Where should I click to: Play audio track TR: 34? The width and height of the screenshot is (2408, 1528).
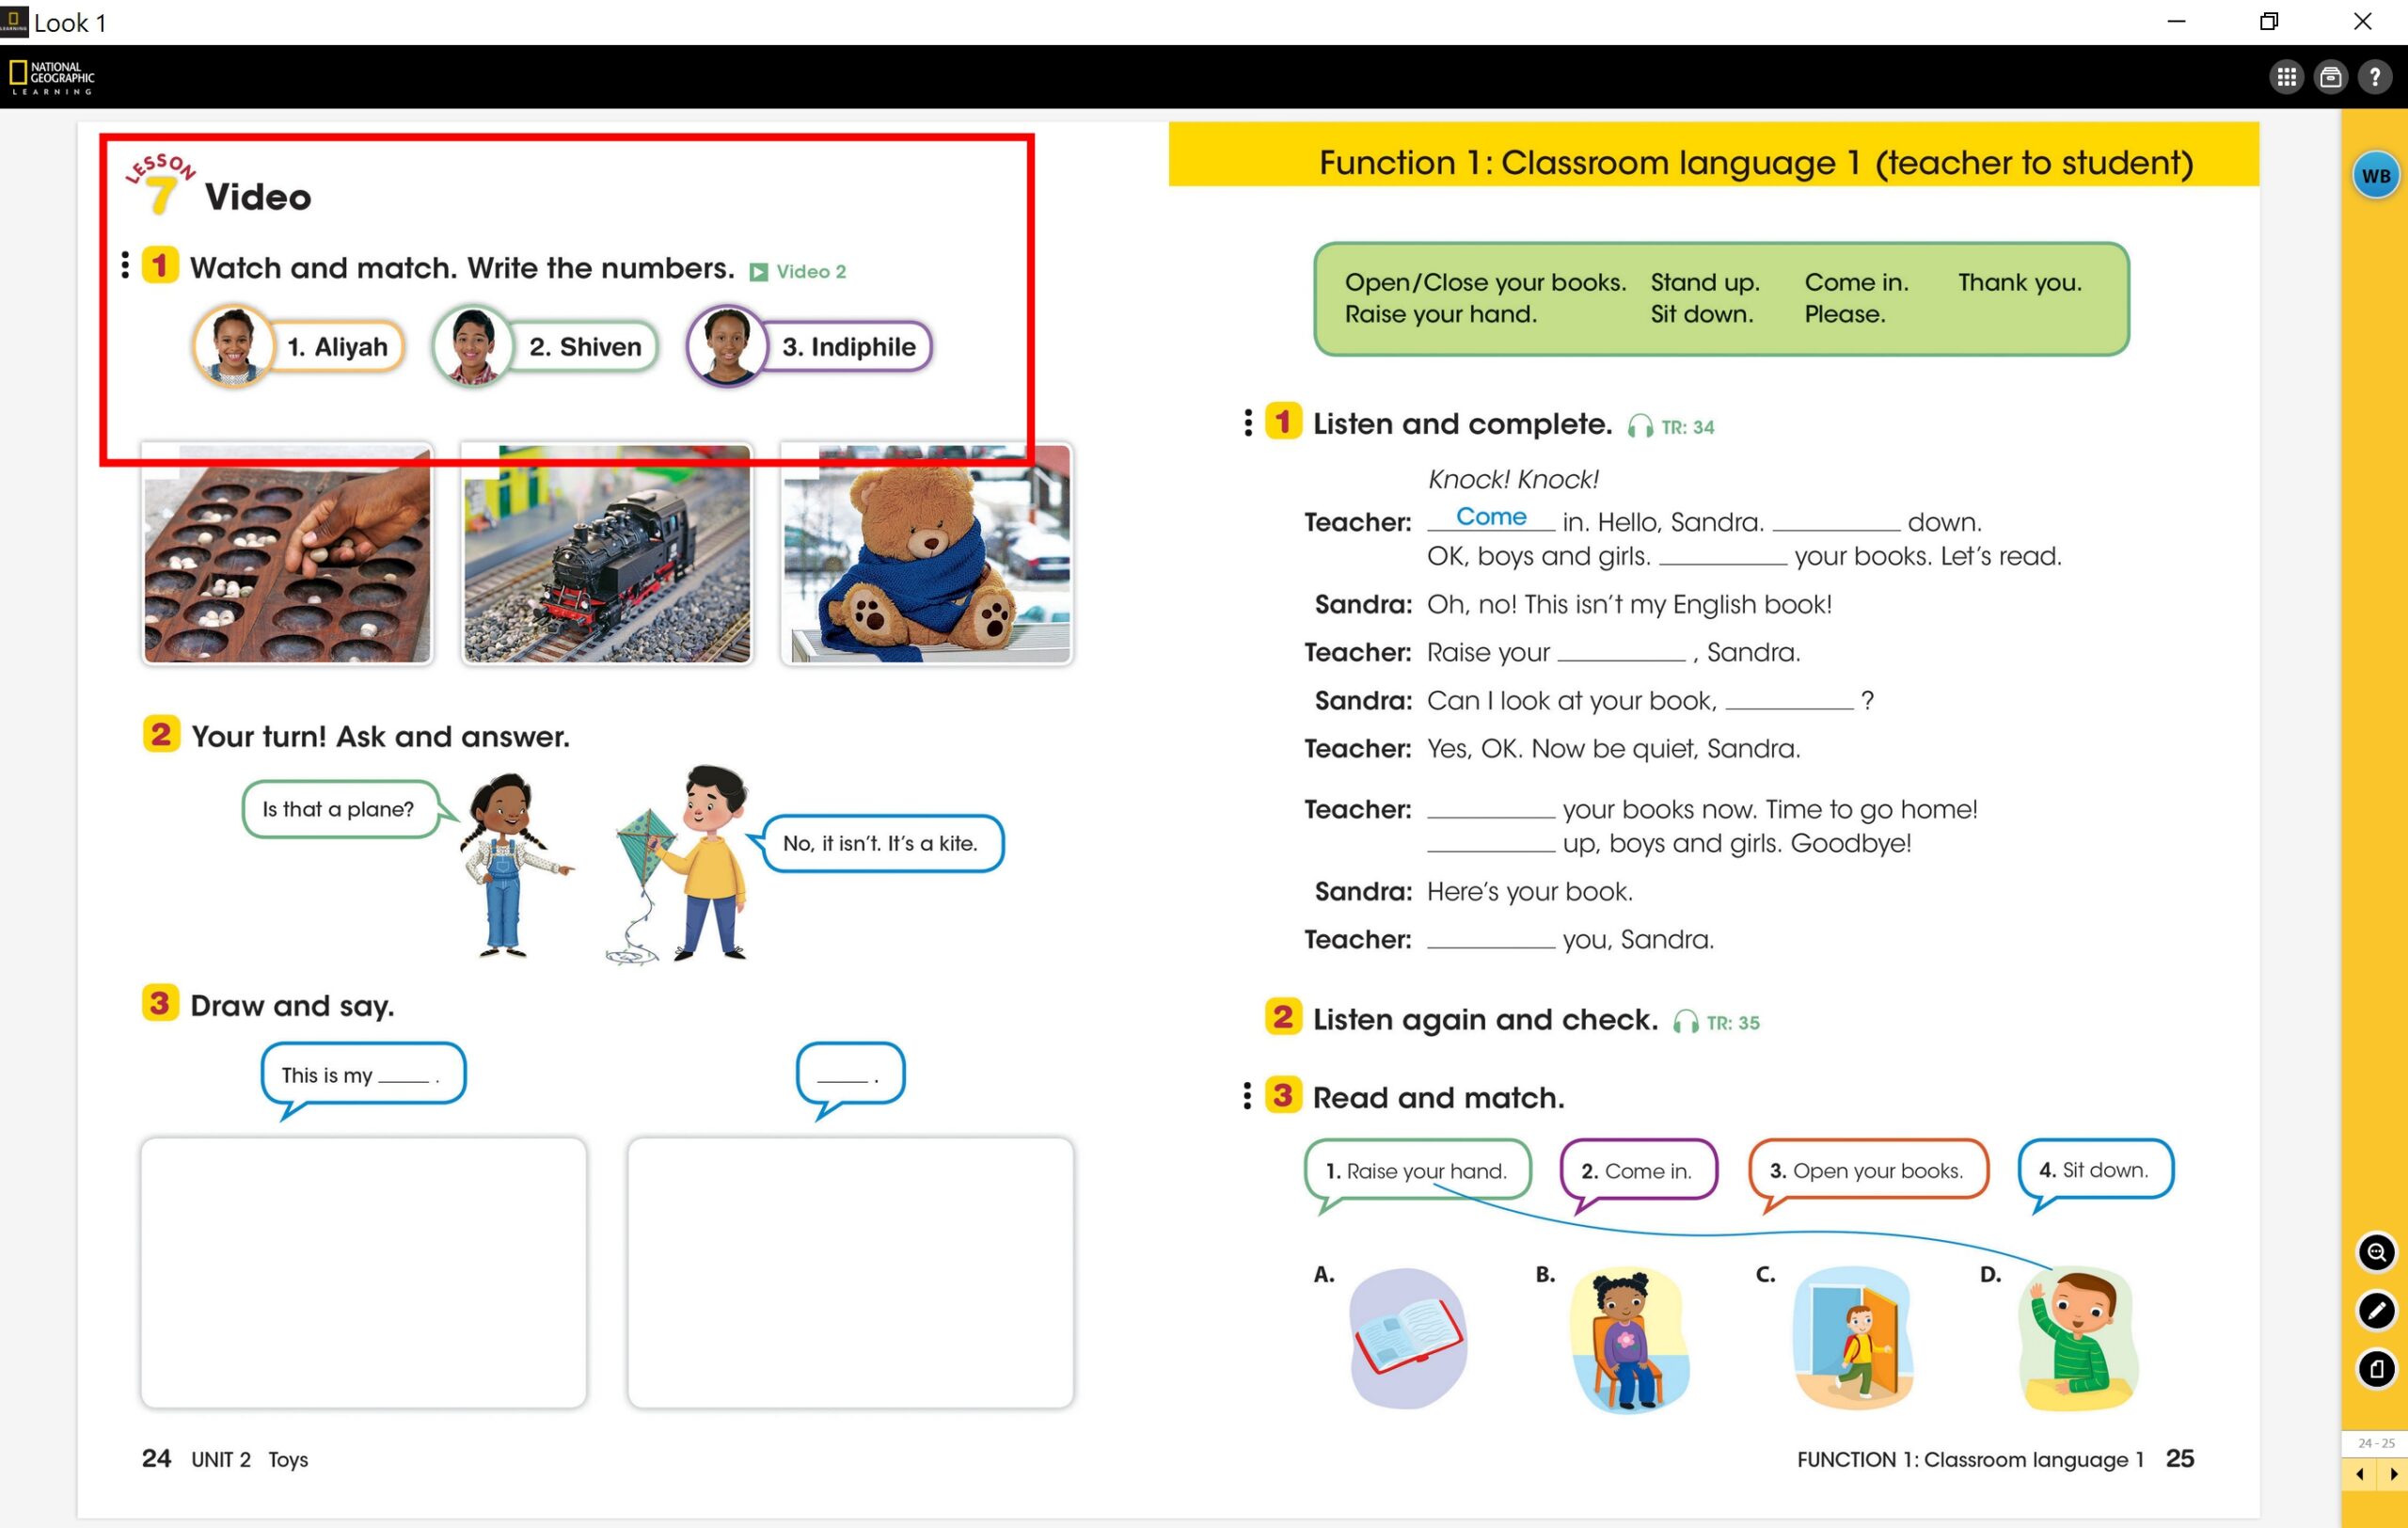(1640, 427)
